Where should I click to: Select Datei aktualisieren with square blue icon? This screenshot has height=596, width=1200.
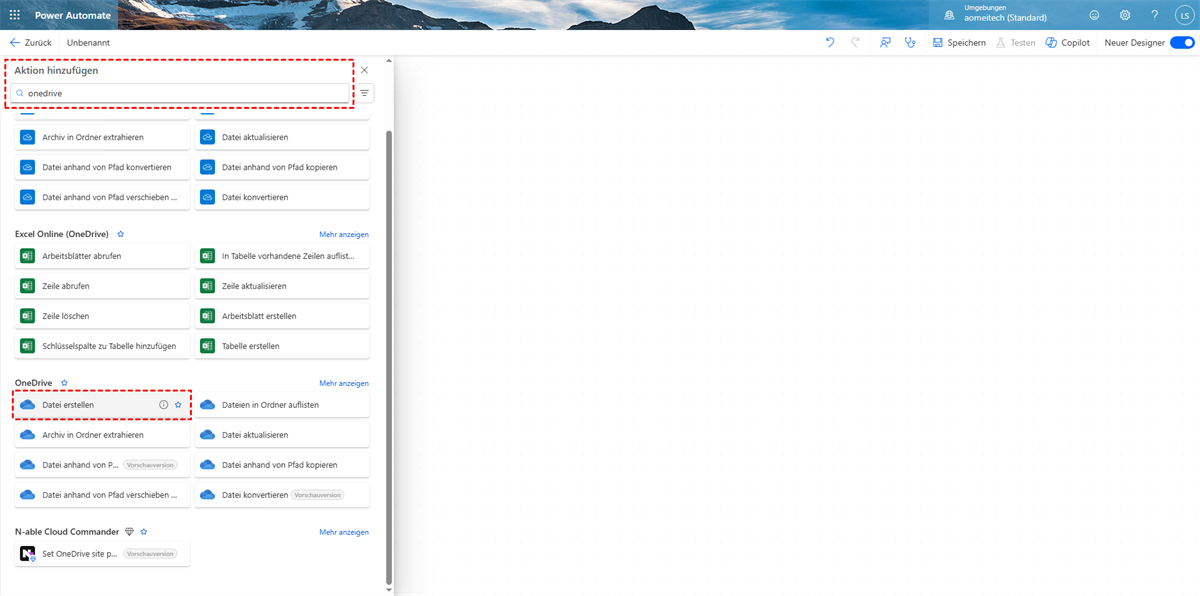click(282, 137)
